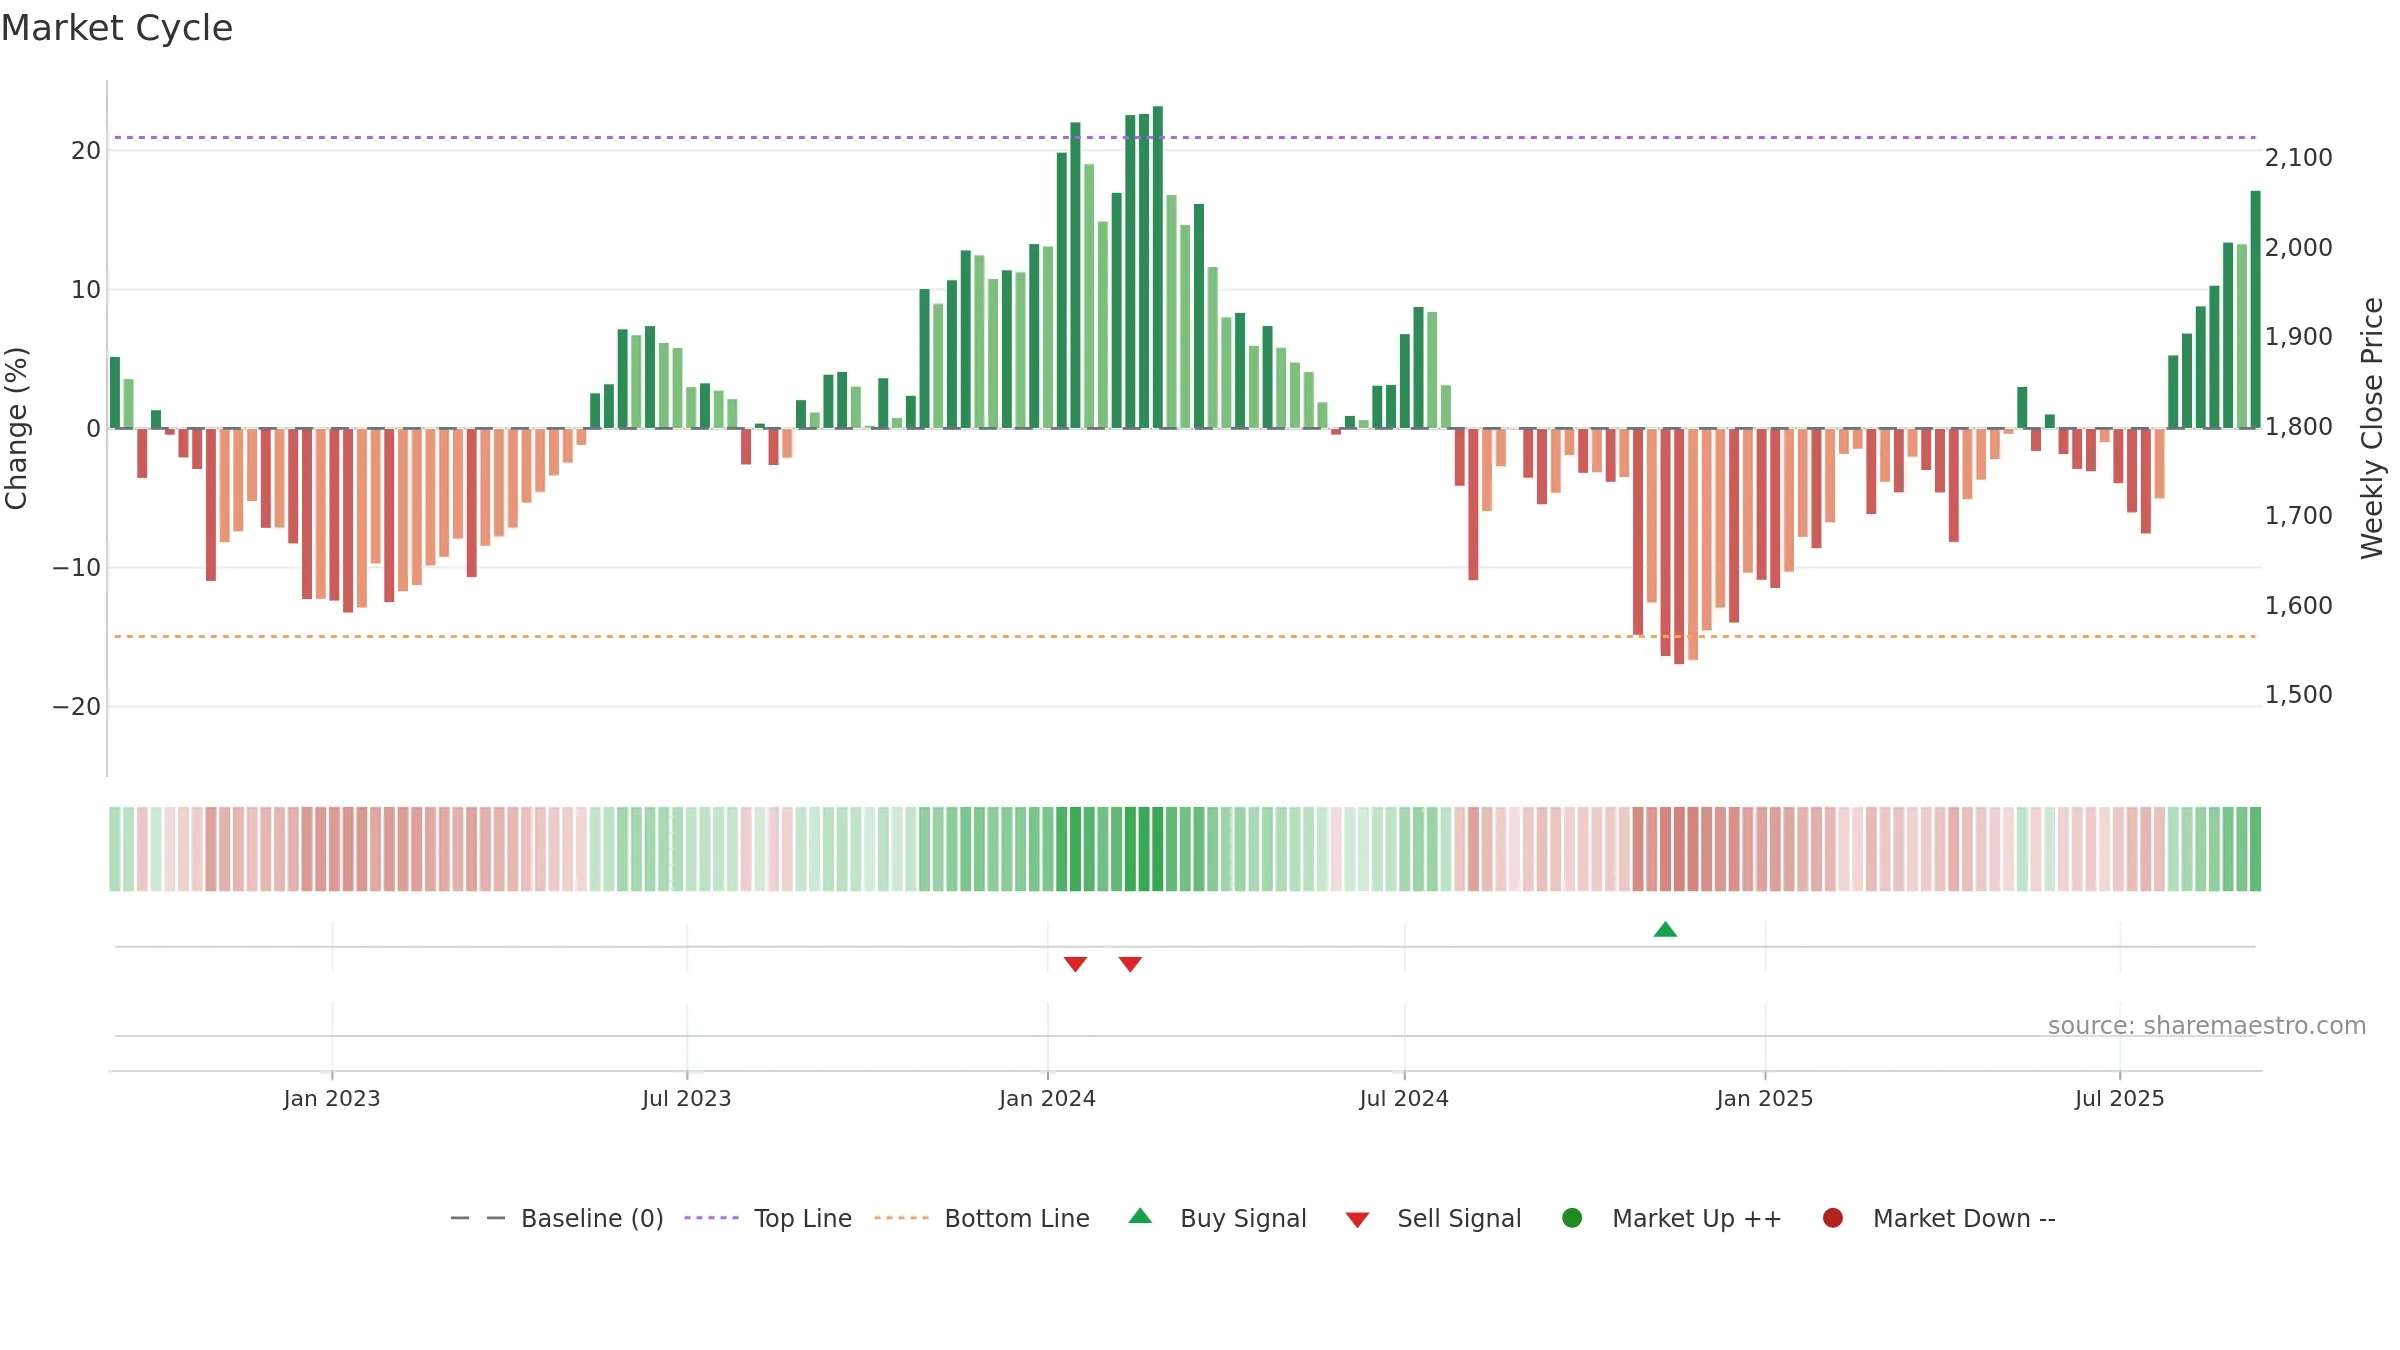The width and height of the screenshot is (2400, 1350).
Task: Click the Jul 2023 x-axis label
Action: click(x=687, y=1098)
